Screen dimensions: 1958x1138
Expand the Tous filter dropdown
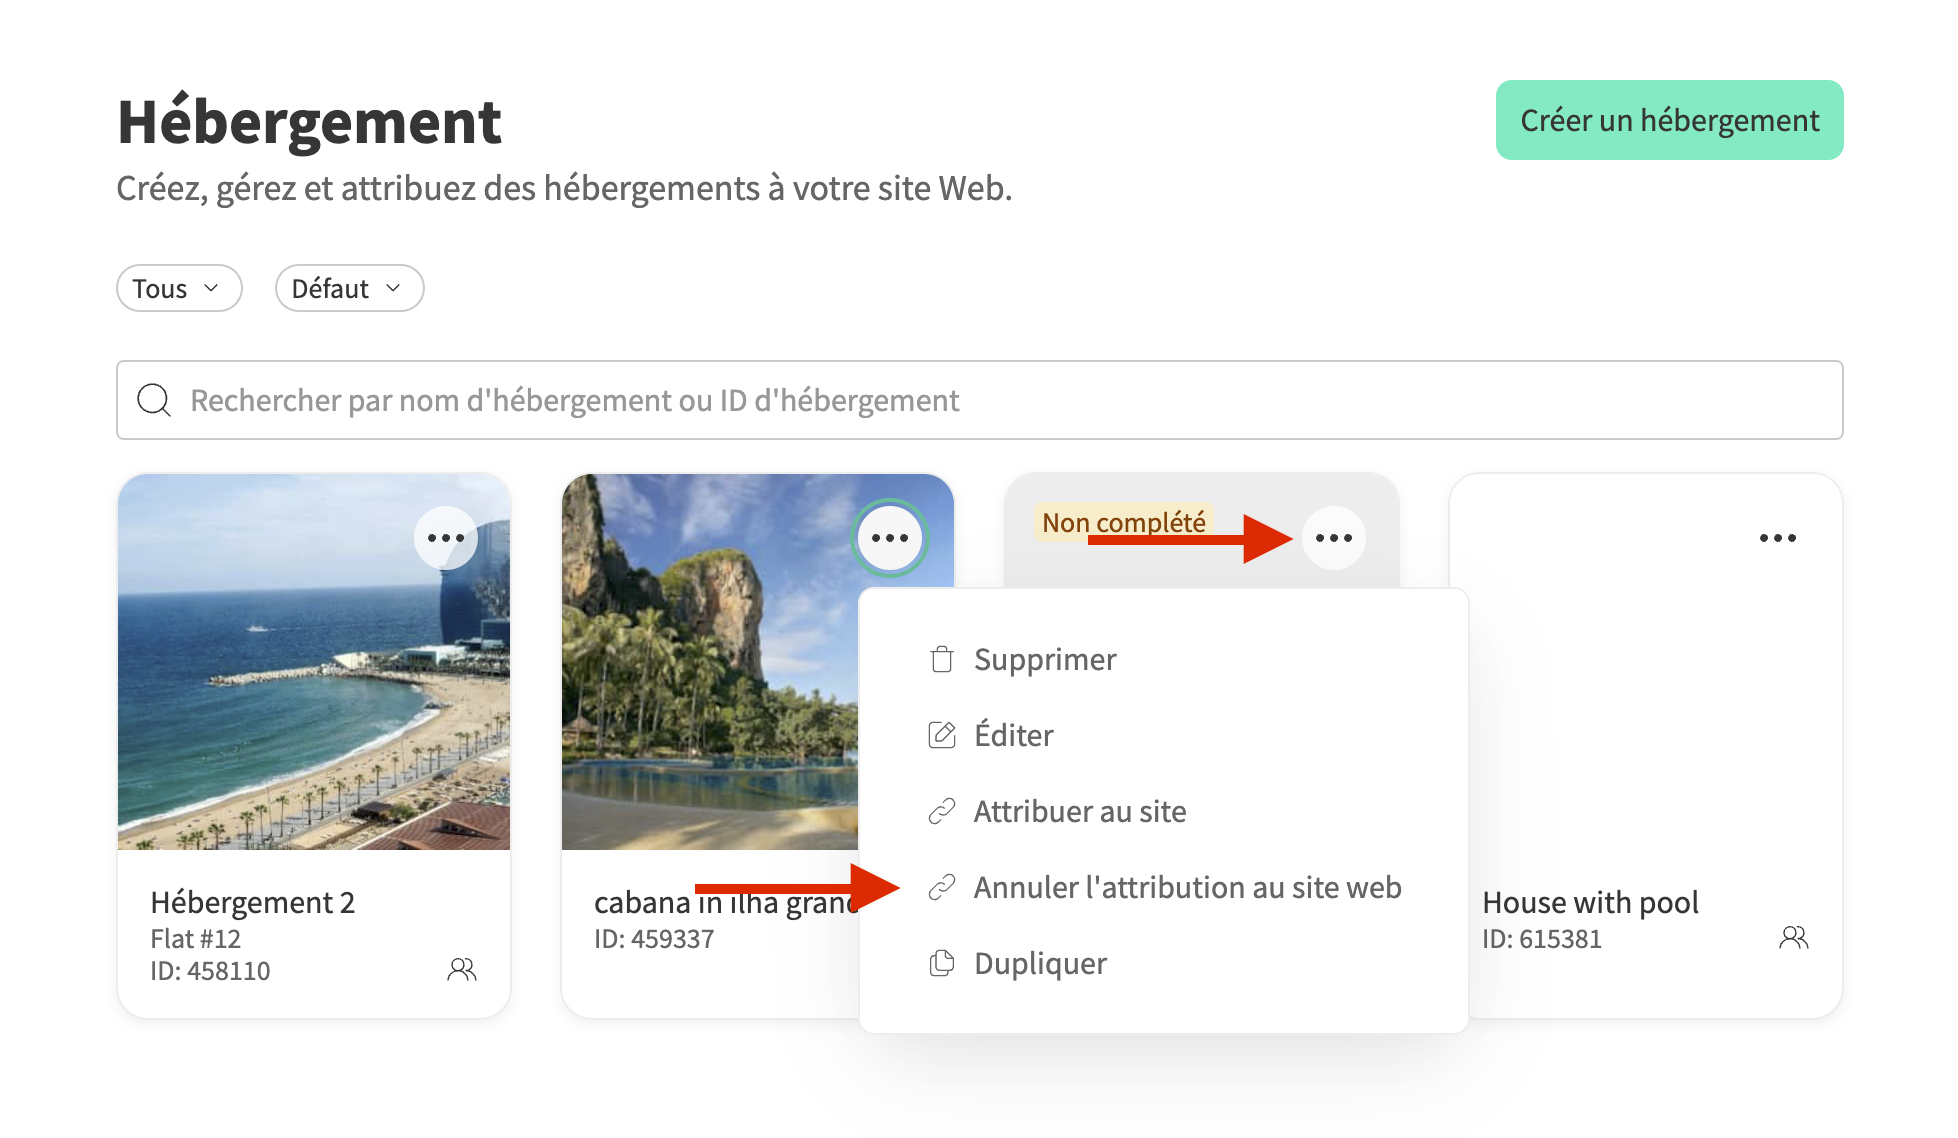pos(179,289)
